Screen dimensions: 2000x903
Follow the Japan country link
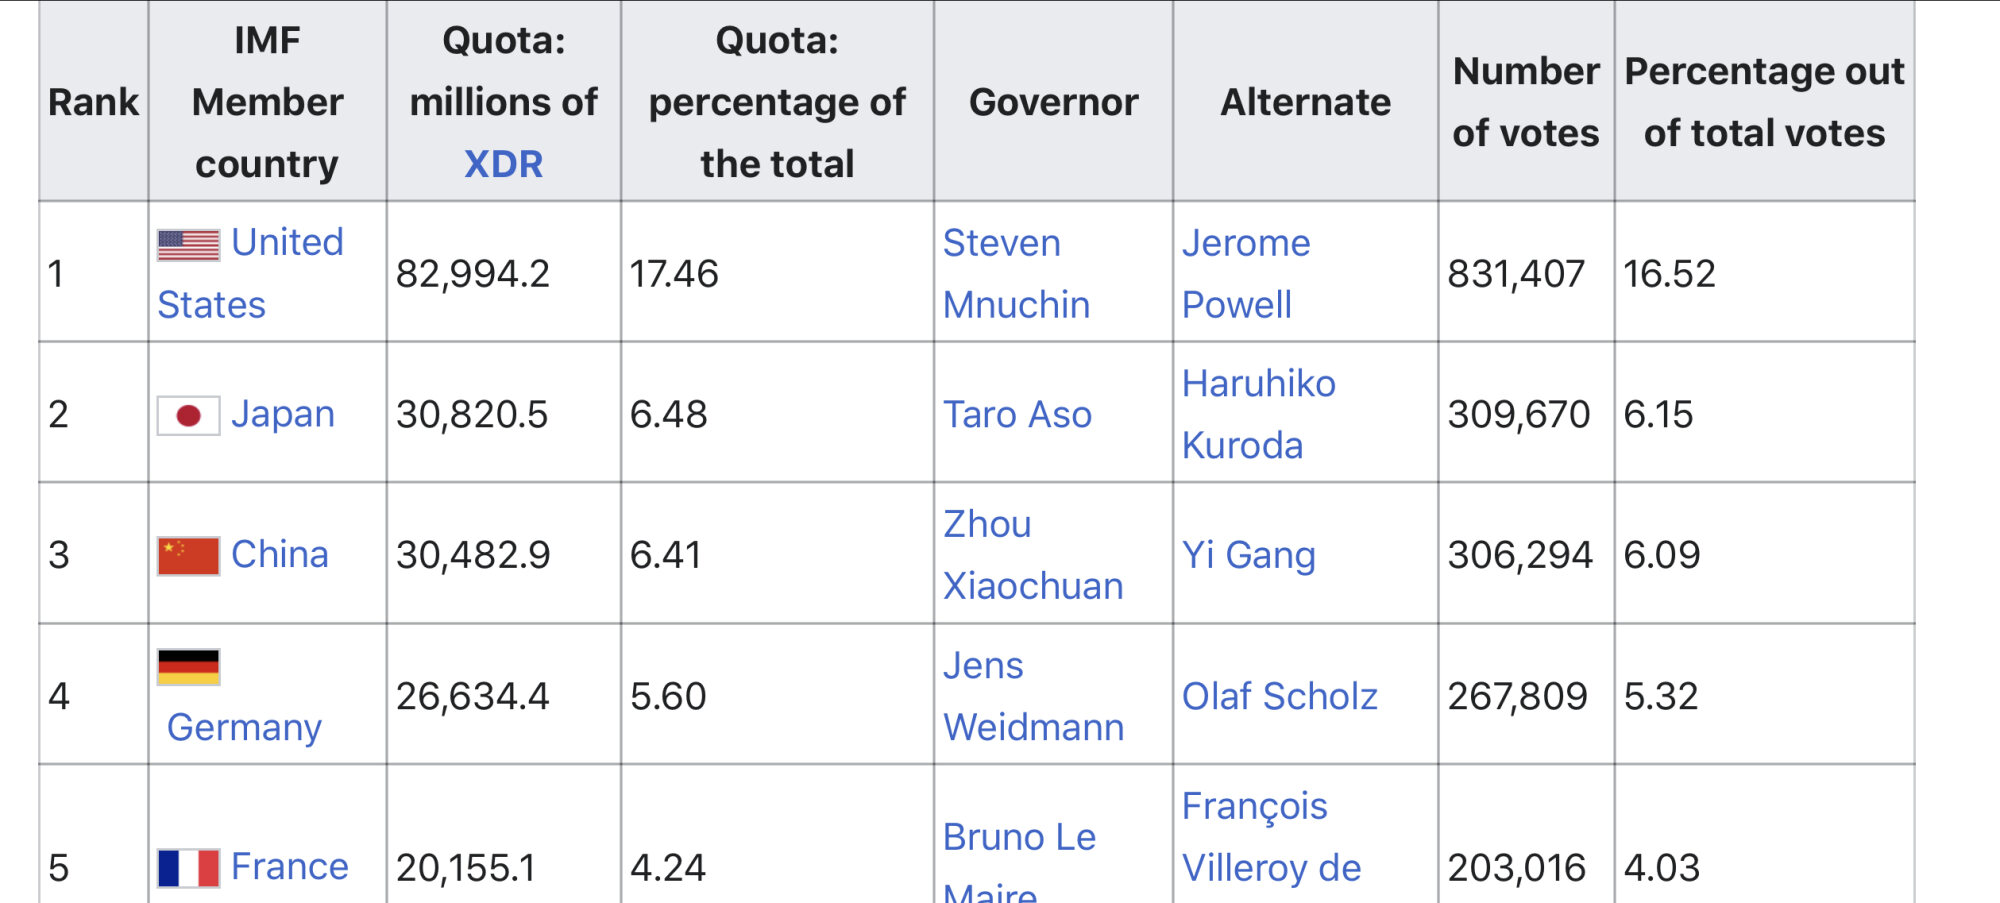[283, 414]
